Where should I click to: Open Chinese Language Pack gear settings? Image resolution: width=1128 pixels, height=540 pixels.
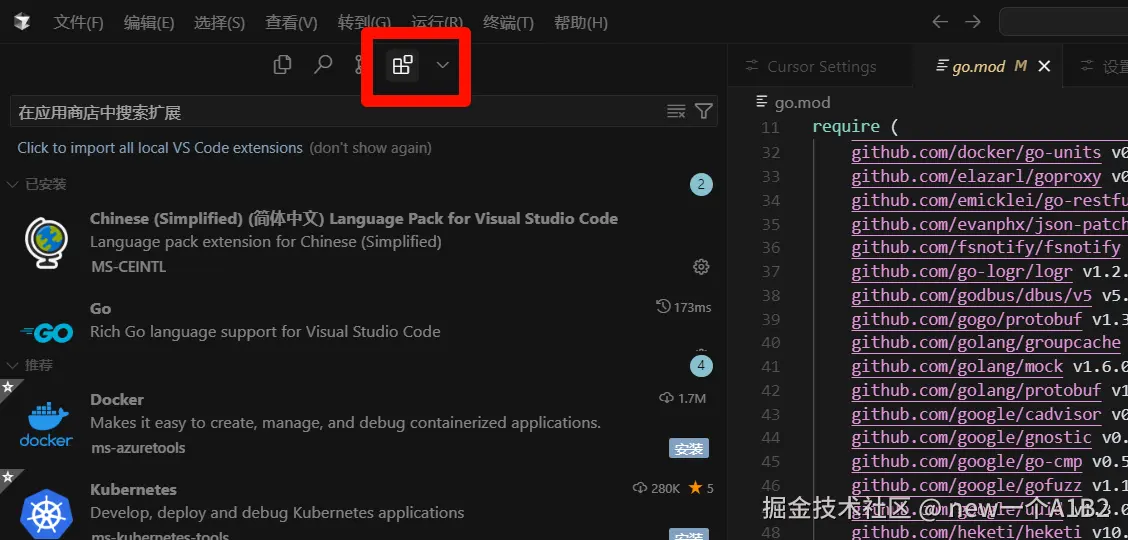701,267
